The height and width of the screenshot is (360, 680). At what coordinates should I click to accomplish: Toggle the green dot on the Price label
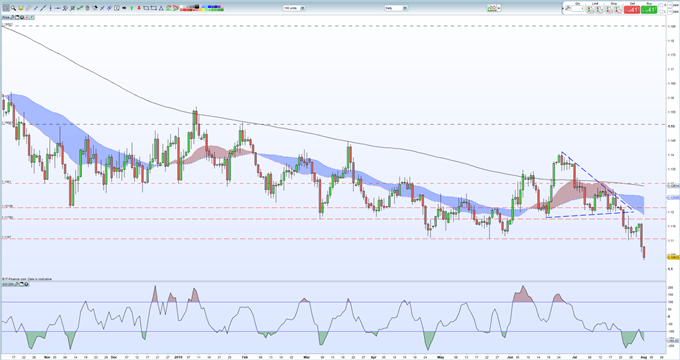(x=32, y=17)
